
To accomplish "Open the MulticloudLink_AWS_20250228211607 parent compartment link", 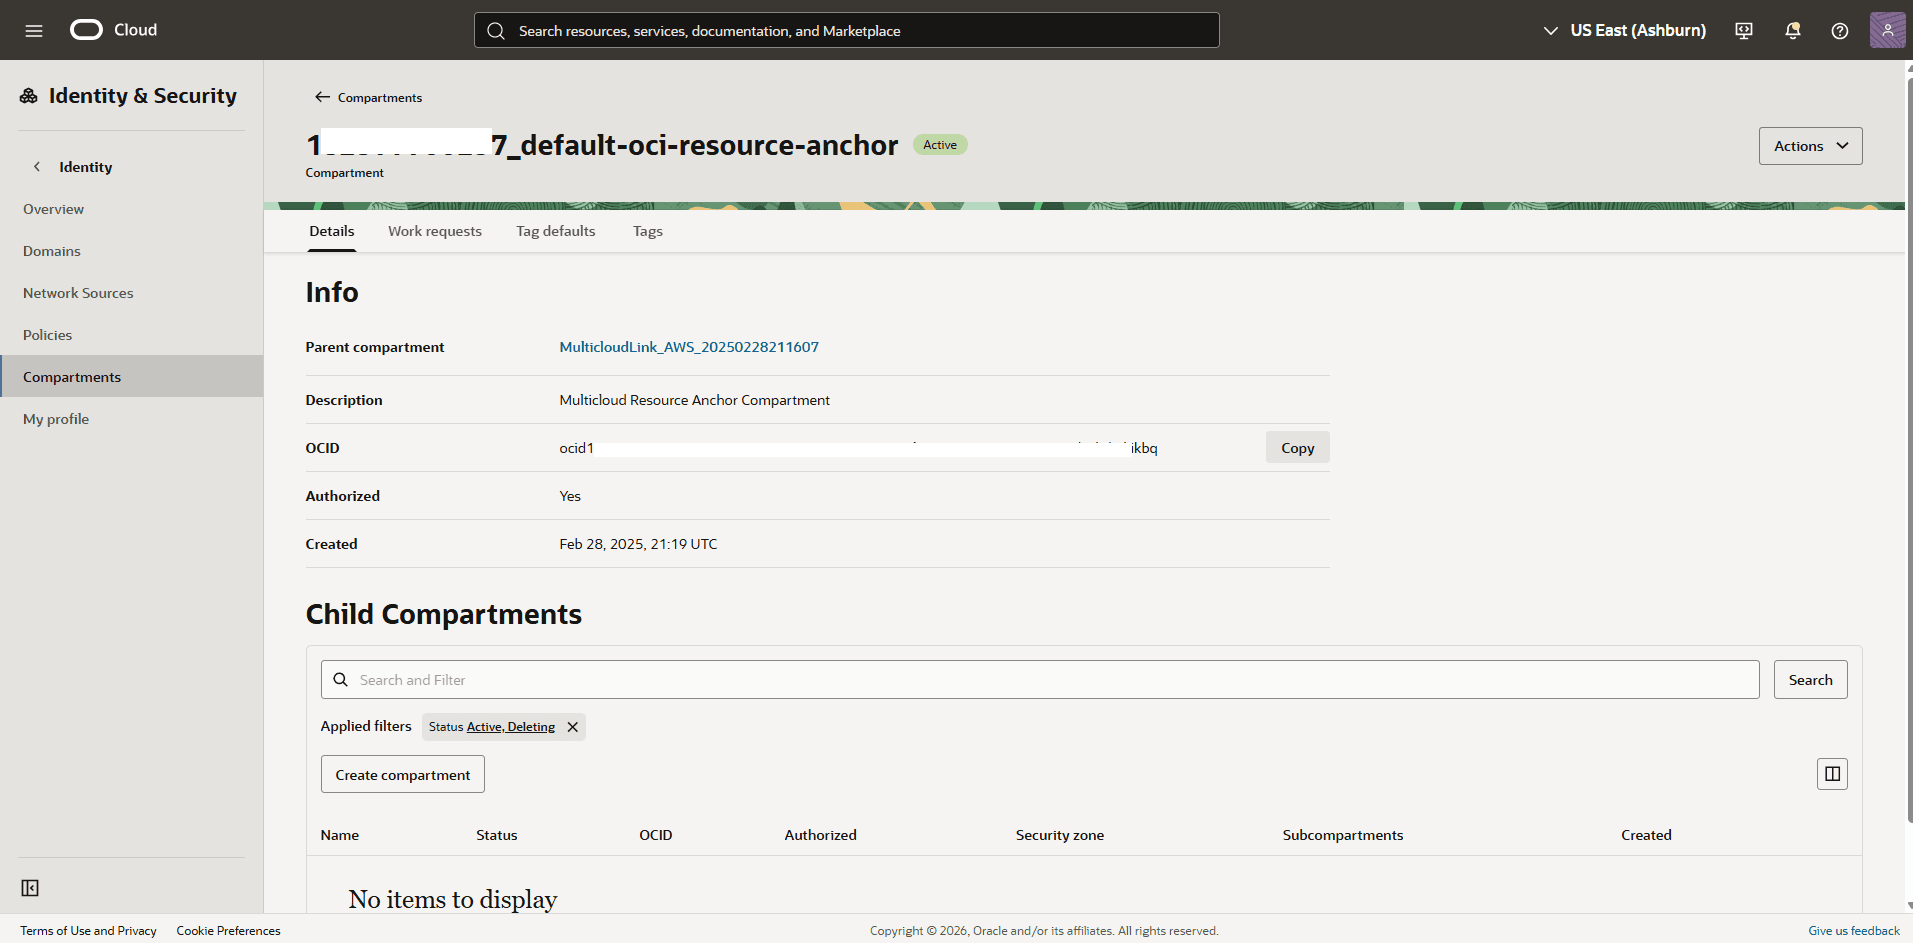I will click(x=689, y=347).
